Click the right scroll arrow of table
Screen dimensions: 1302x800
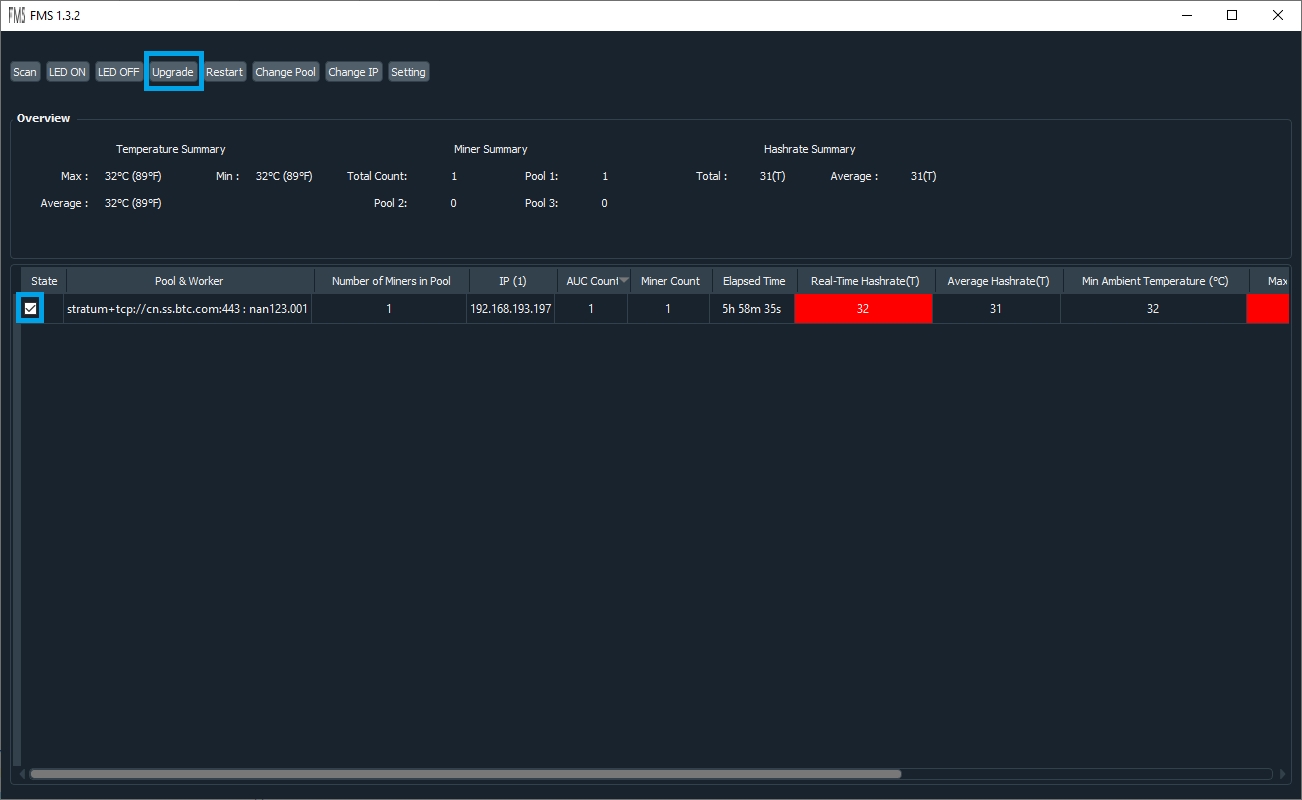1281,774
